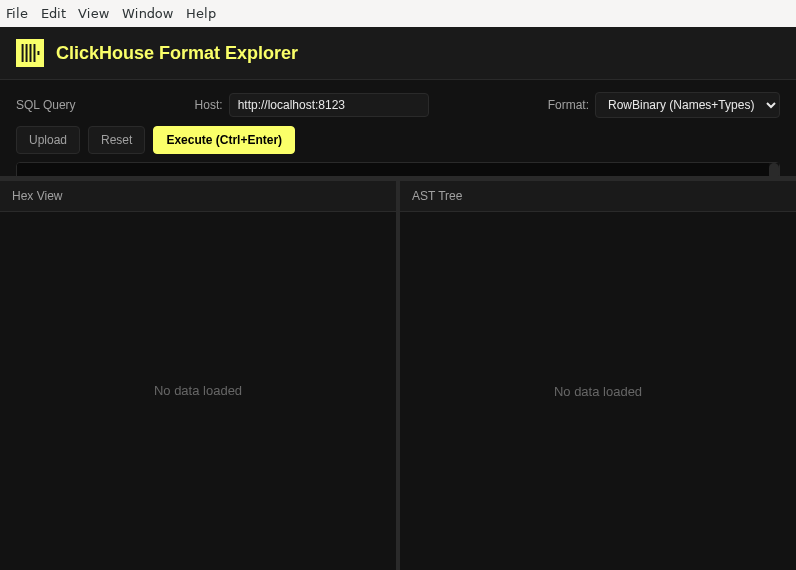Open the Edit menu
The height and width of the screenshot is (570, 796).
(53, 13)
